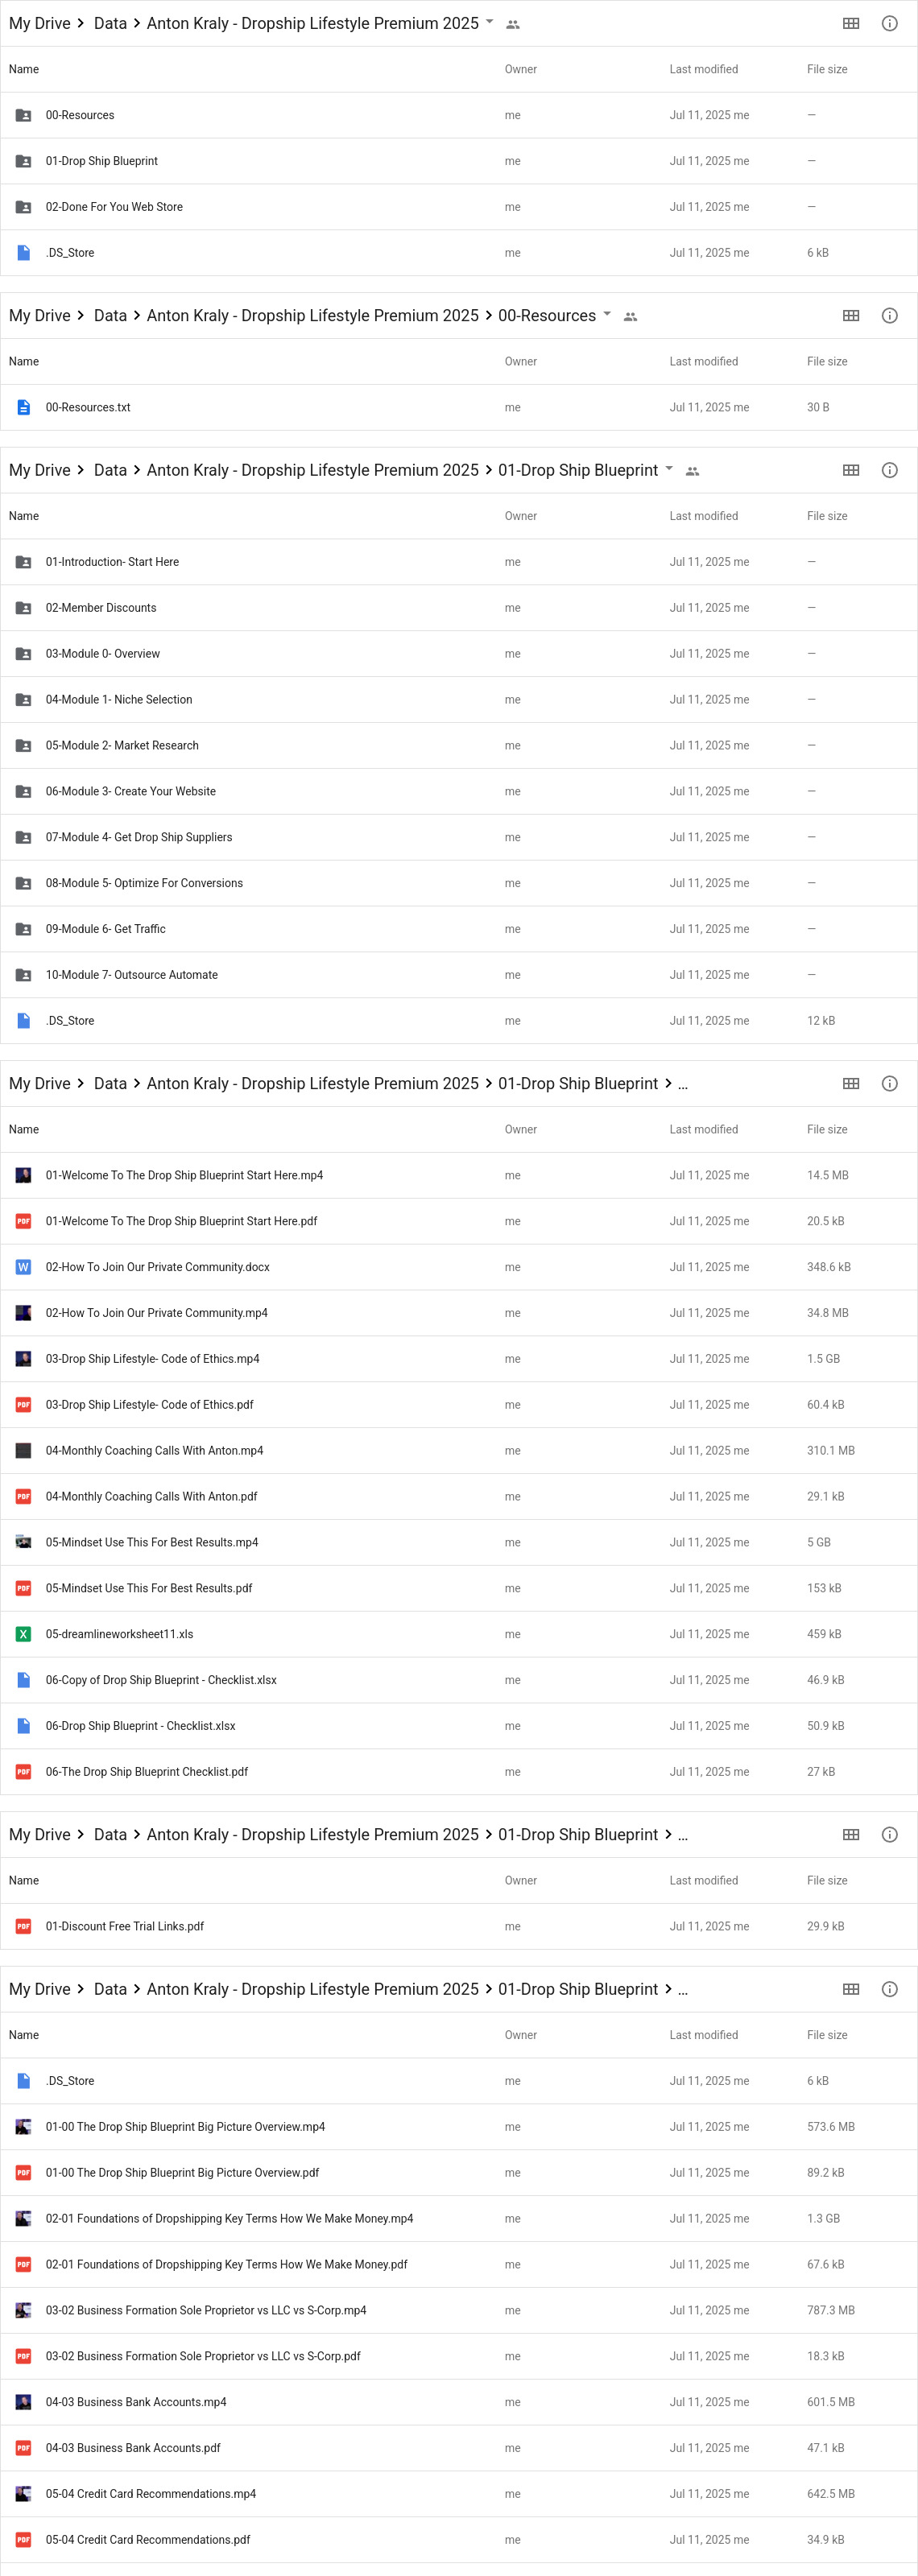The image size is (918, 2576).
Task: Click PDF icon of 06-The Drop Ship Blueprint Checklist.pdf
Action: pyautogui.click(x=23, y=1772)
